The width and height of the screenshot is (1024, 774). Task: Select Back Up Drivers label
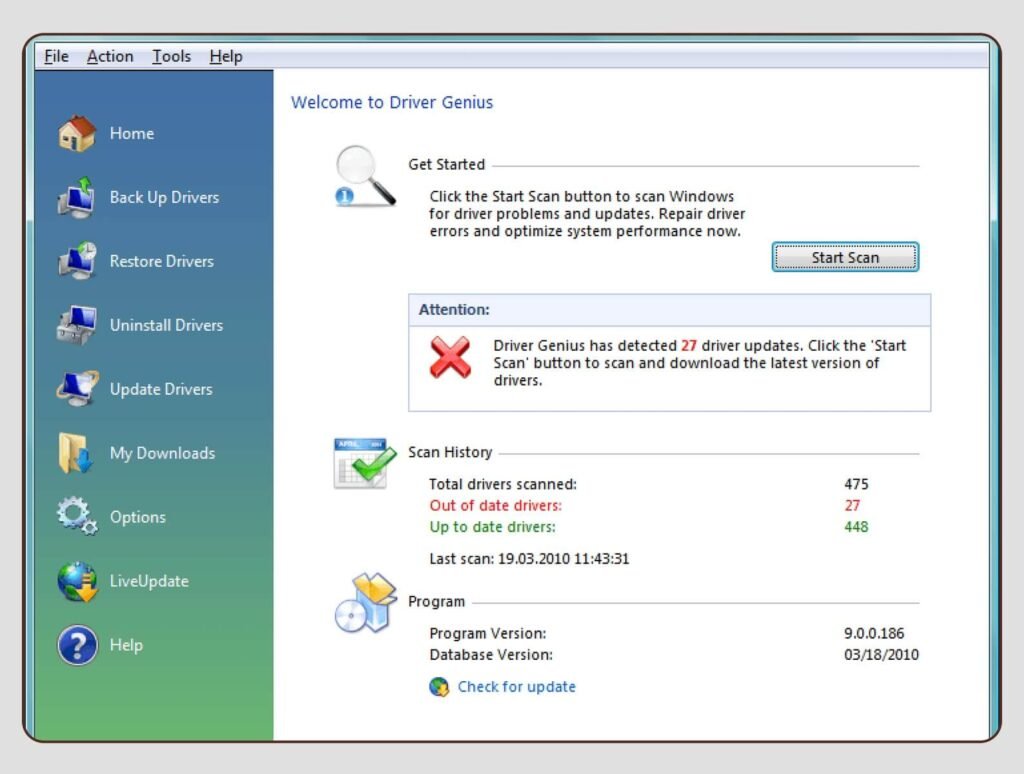click(x=164, y=197)
